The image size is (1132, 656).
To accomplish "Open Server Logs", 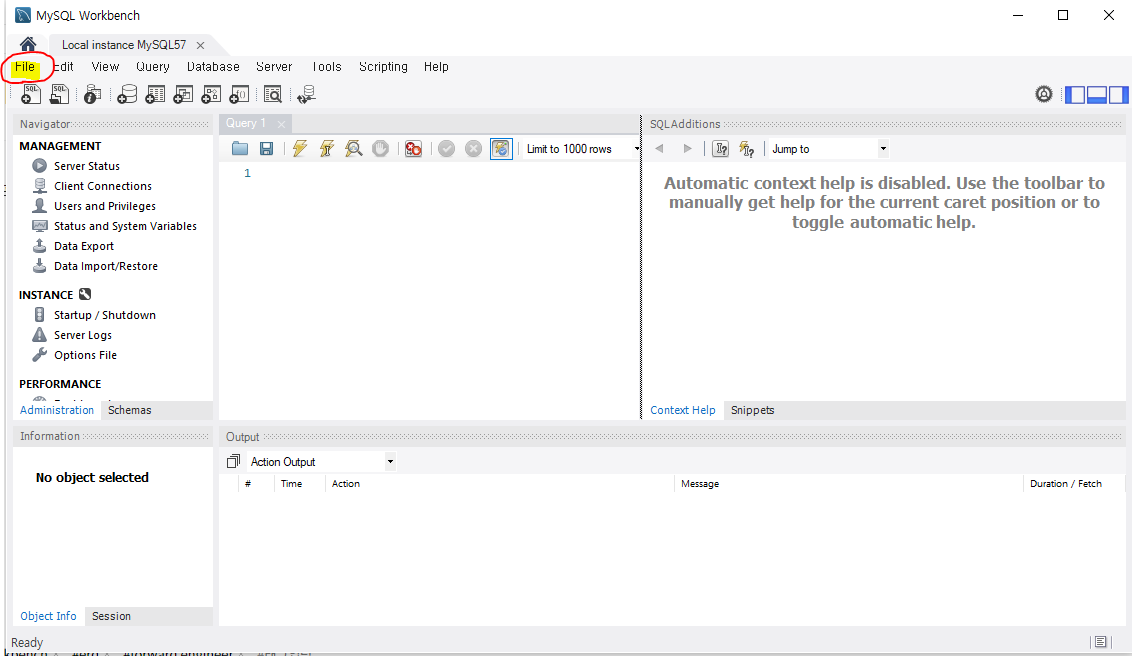I will [82, 335].
